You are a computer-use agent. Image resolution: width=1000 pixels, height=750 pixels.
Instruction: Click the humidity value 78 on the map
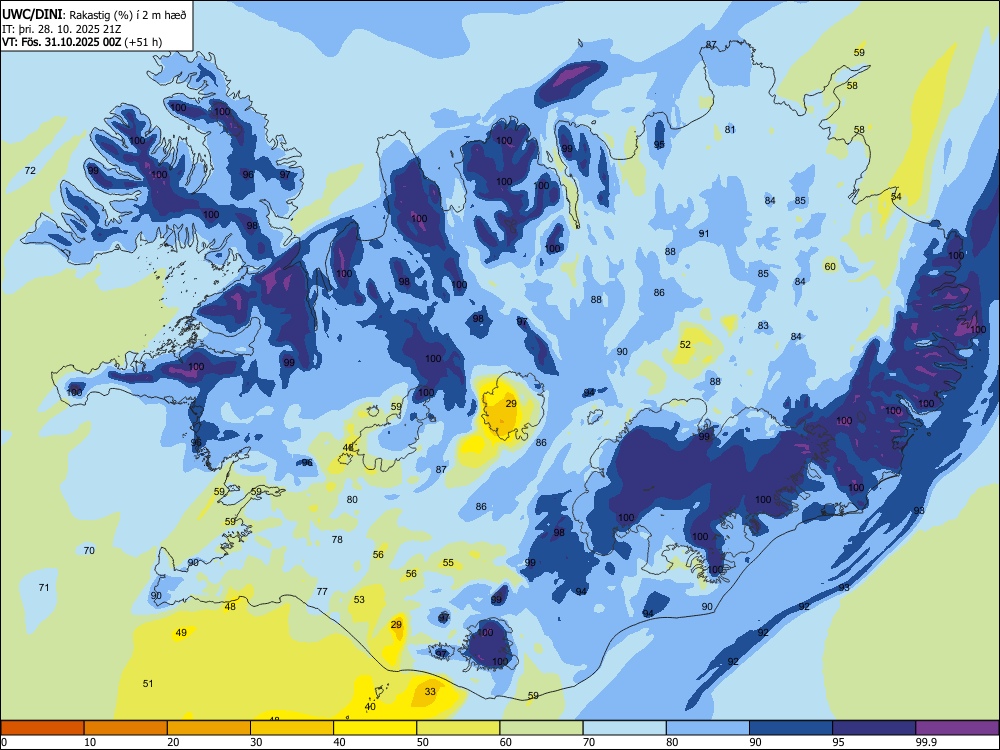337,540
